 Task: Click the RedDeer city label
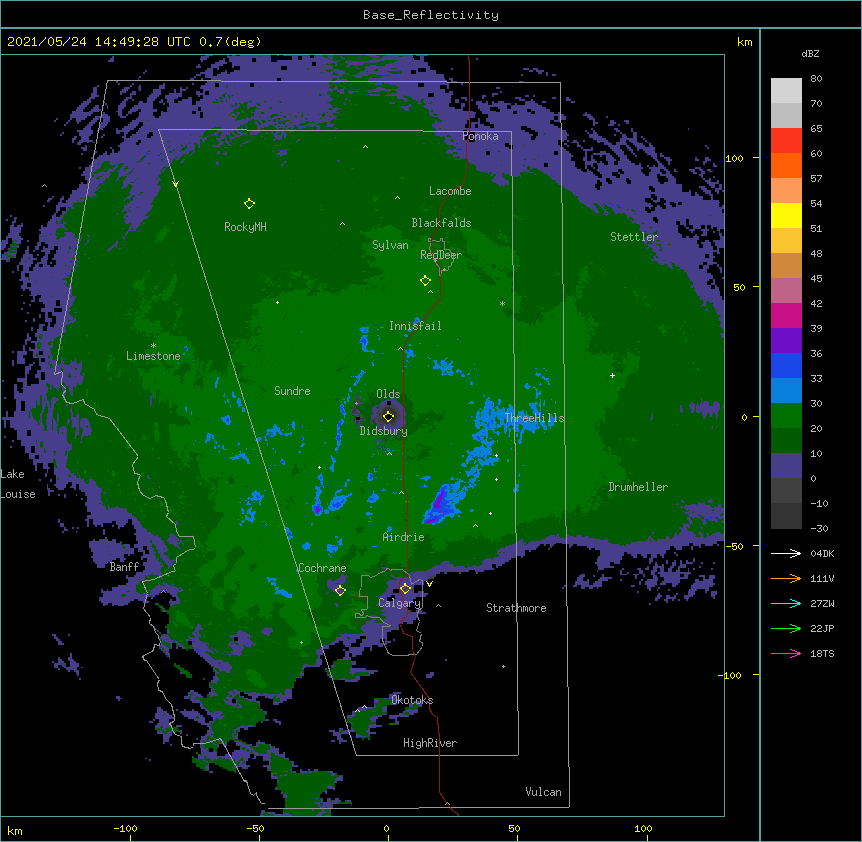[x=441, y=255]
